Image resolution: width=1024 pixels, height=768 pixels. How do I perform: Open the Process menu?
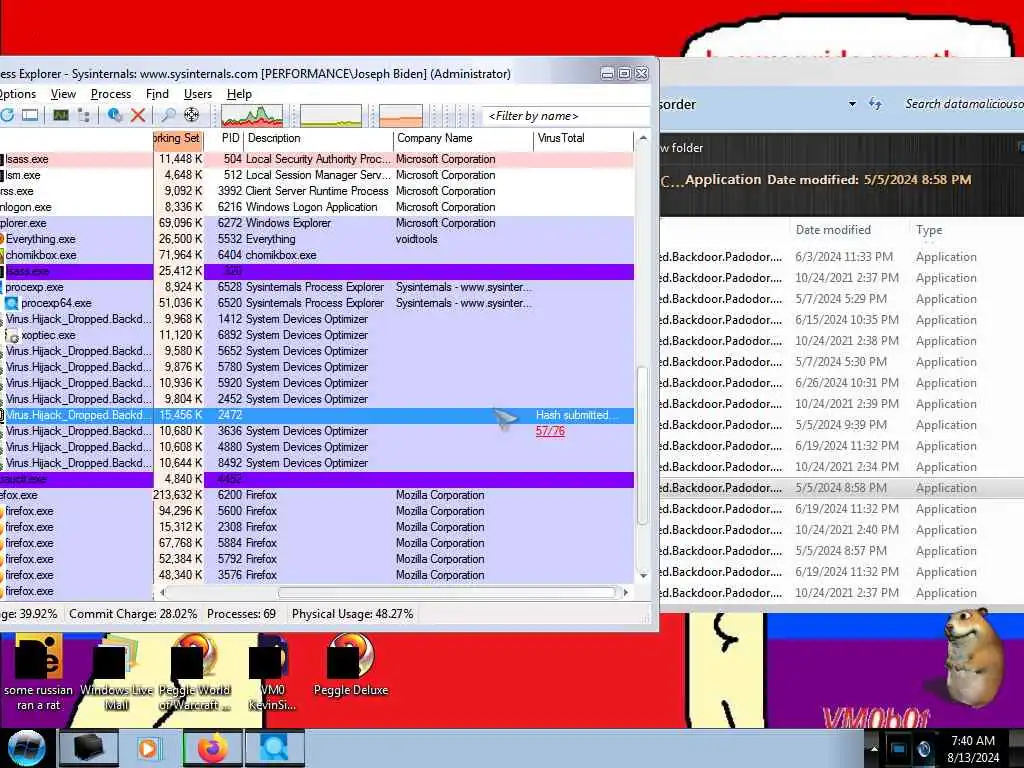pos(111,94)
